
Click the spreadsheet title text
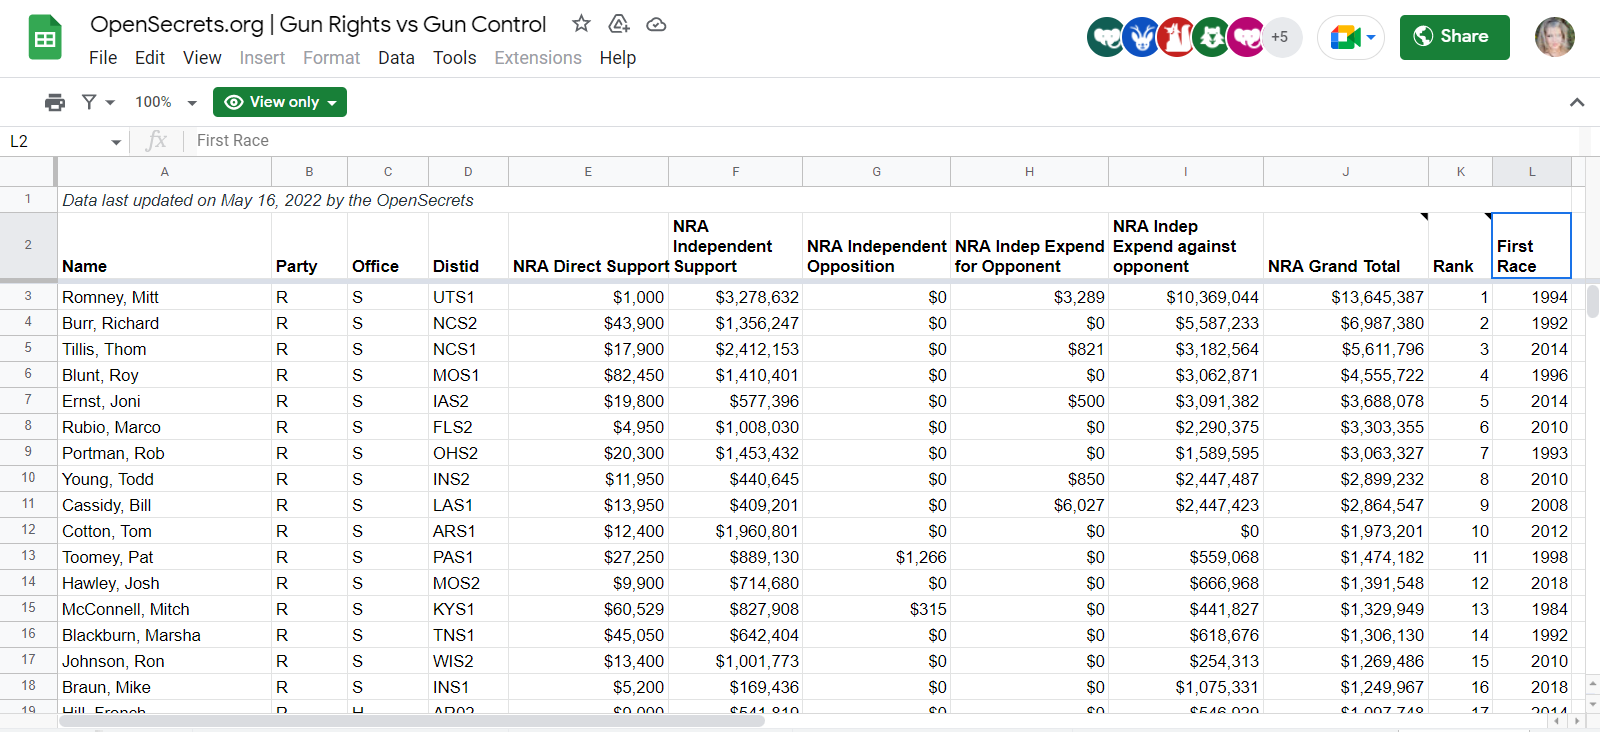318,24
